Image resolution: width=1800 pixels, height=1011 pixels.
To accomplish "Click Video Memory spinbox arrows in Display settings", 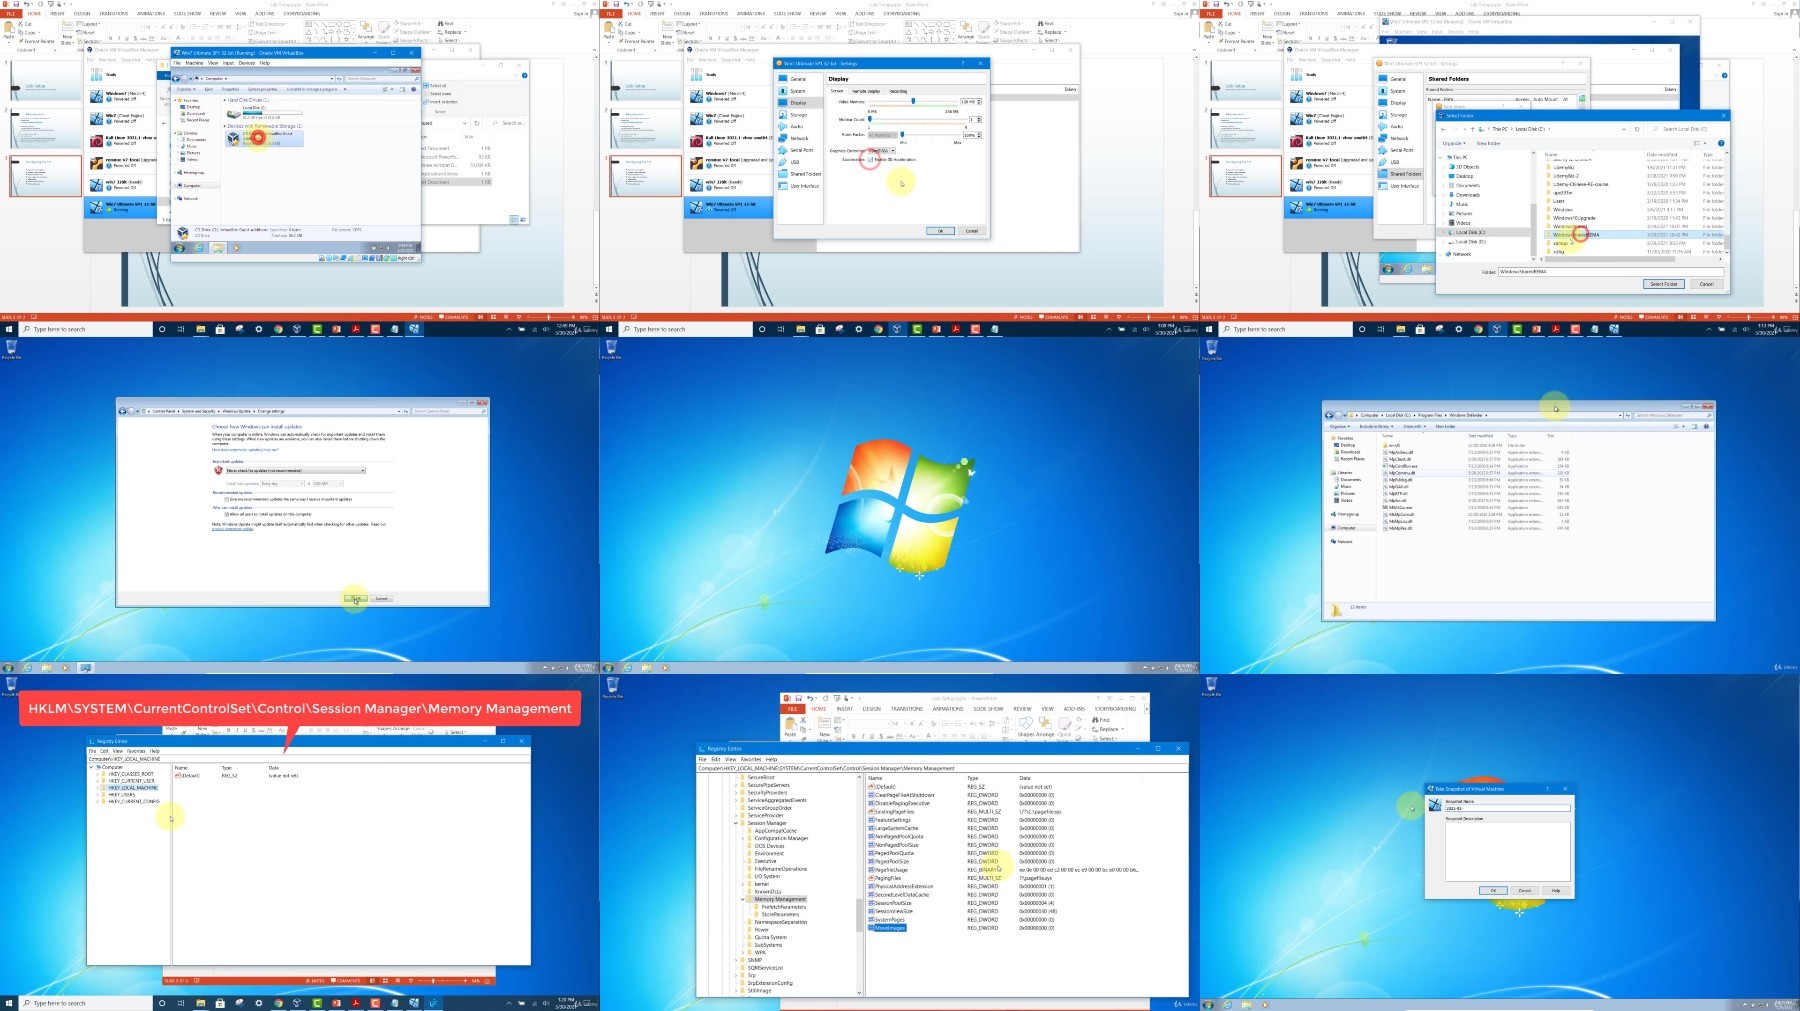I will pos(979,101).
